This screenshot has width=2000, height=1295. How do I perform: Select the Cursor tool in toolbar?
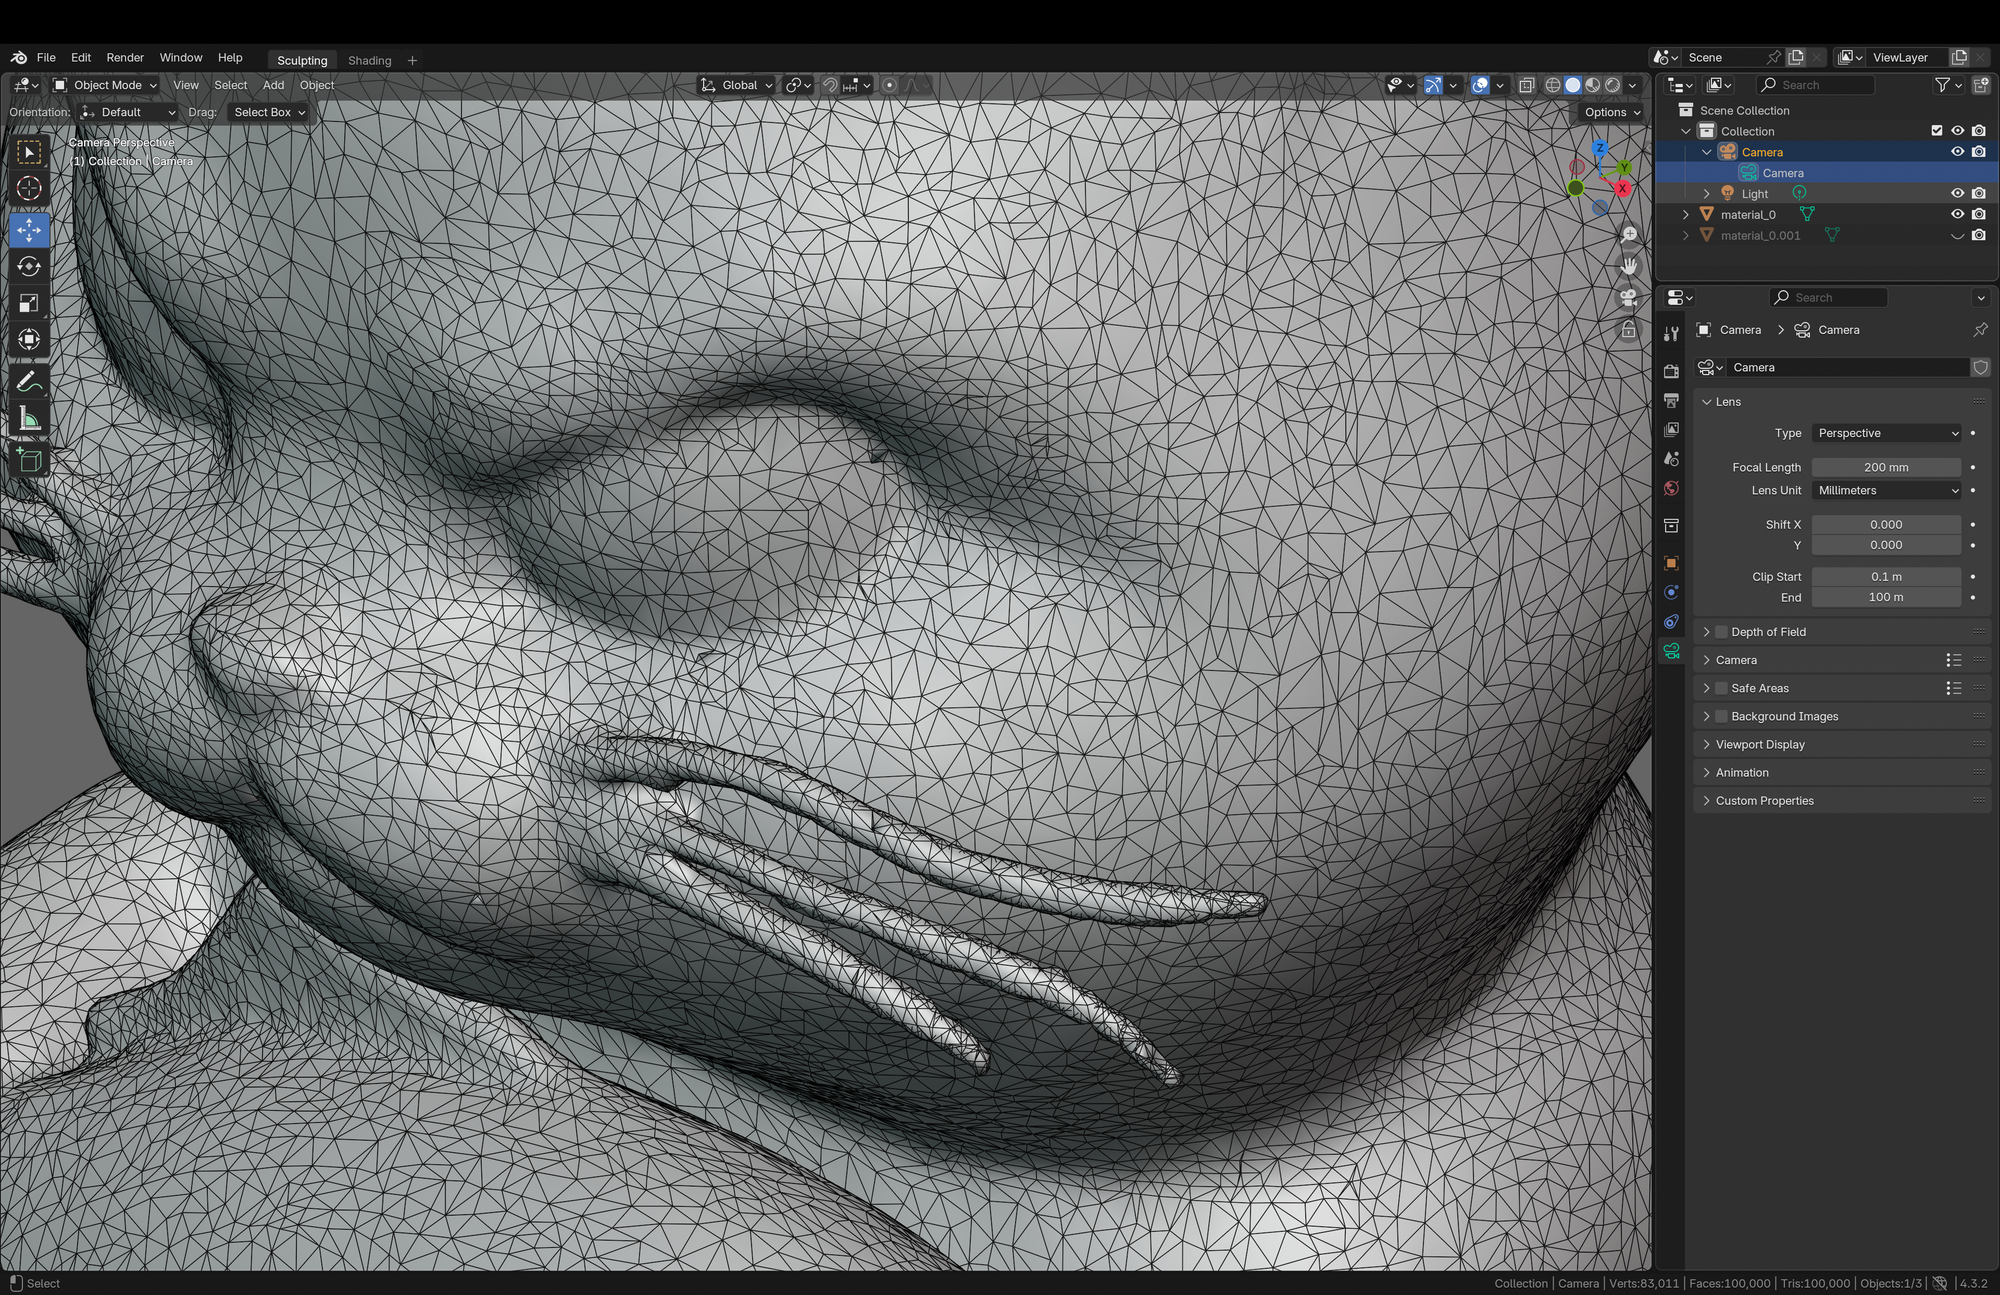pos(29,188)
